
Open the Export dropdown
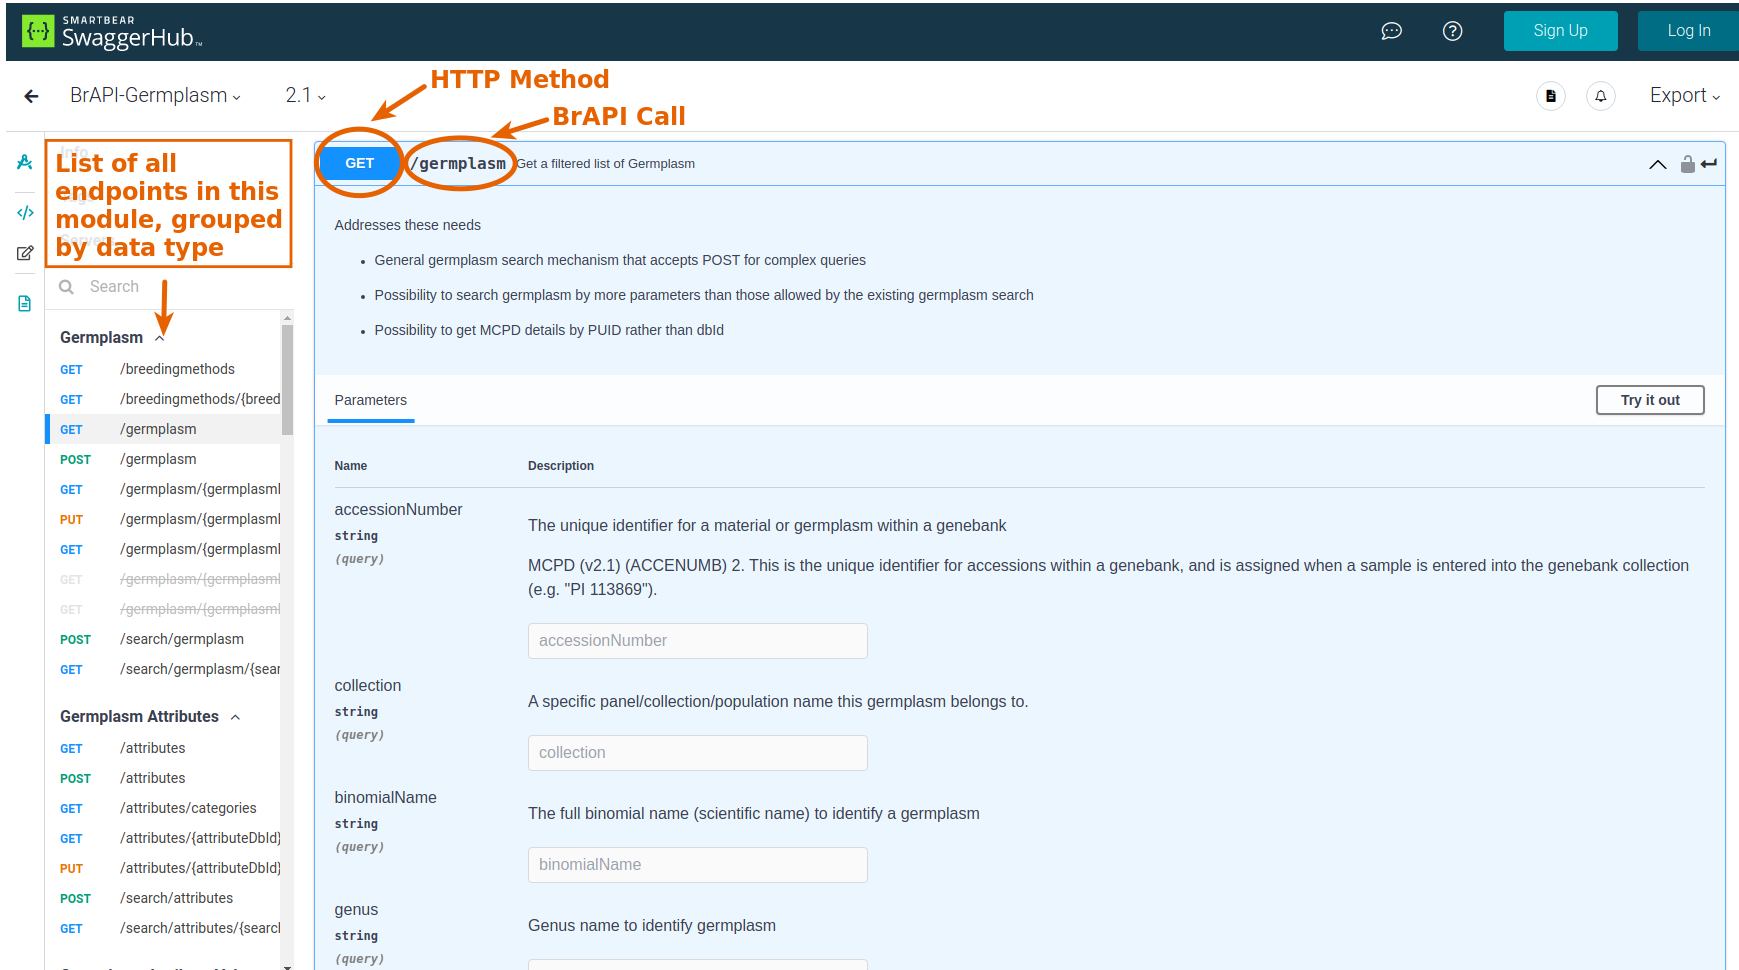point(1684,96)
